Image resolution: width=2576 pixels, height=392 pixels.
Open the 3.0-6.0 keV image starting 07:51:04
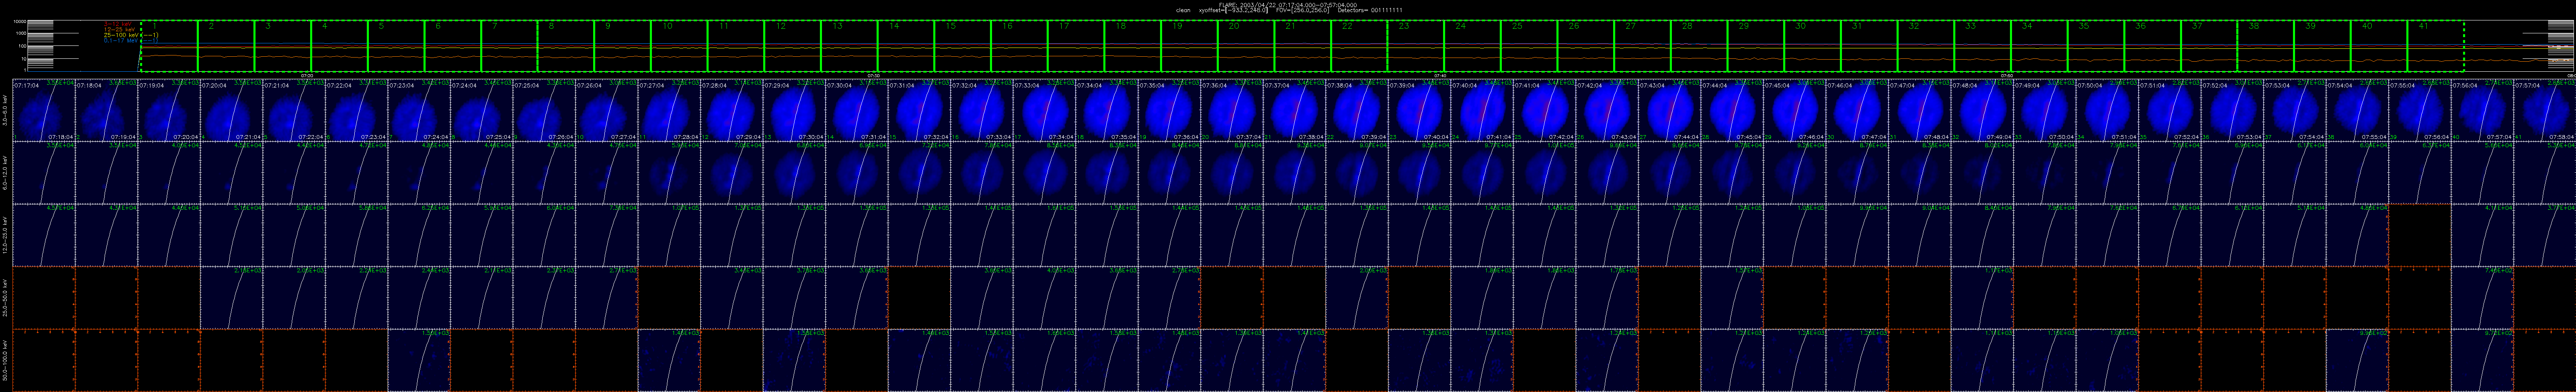(2170, 110)
